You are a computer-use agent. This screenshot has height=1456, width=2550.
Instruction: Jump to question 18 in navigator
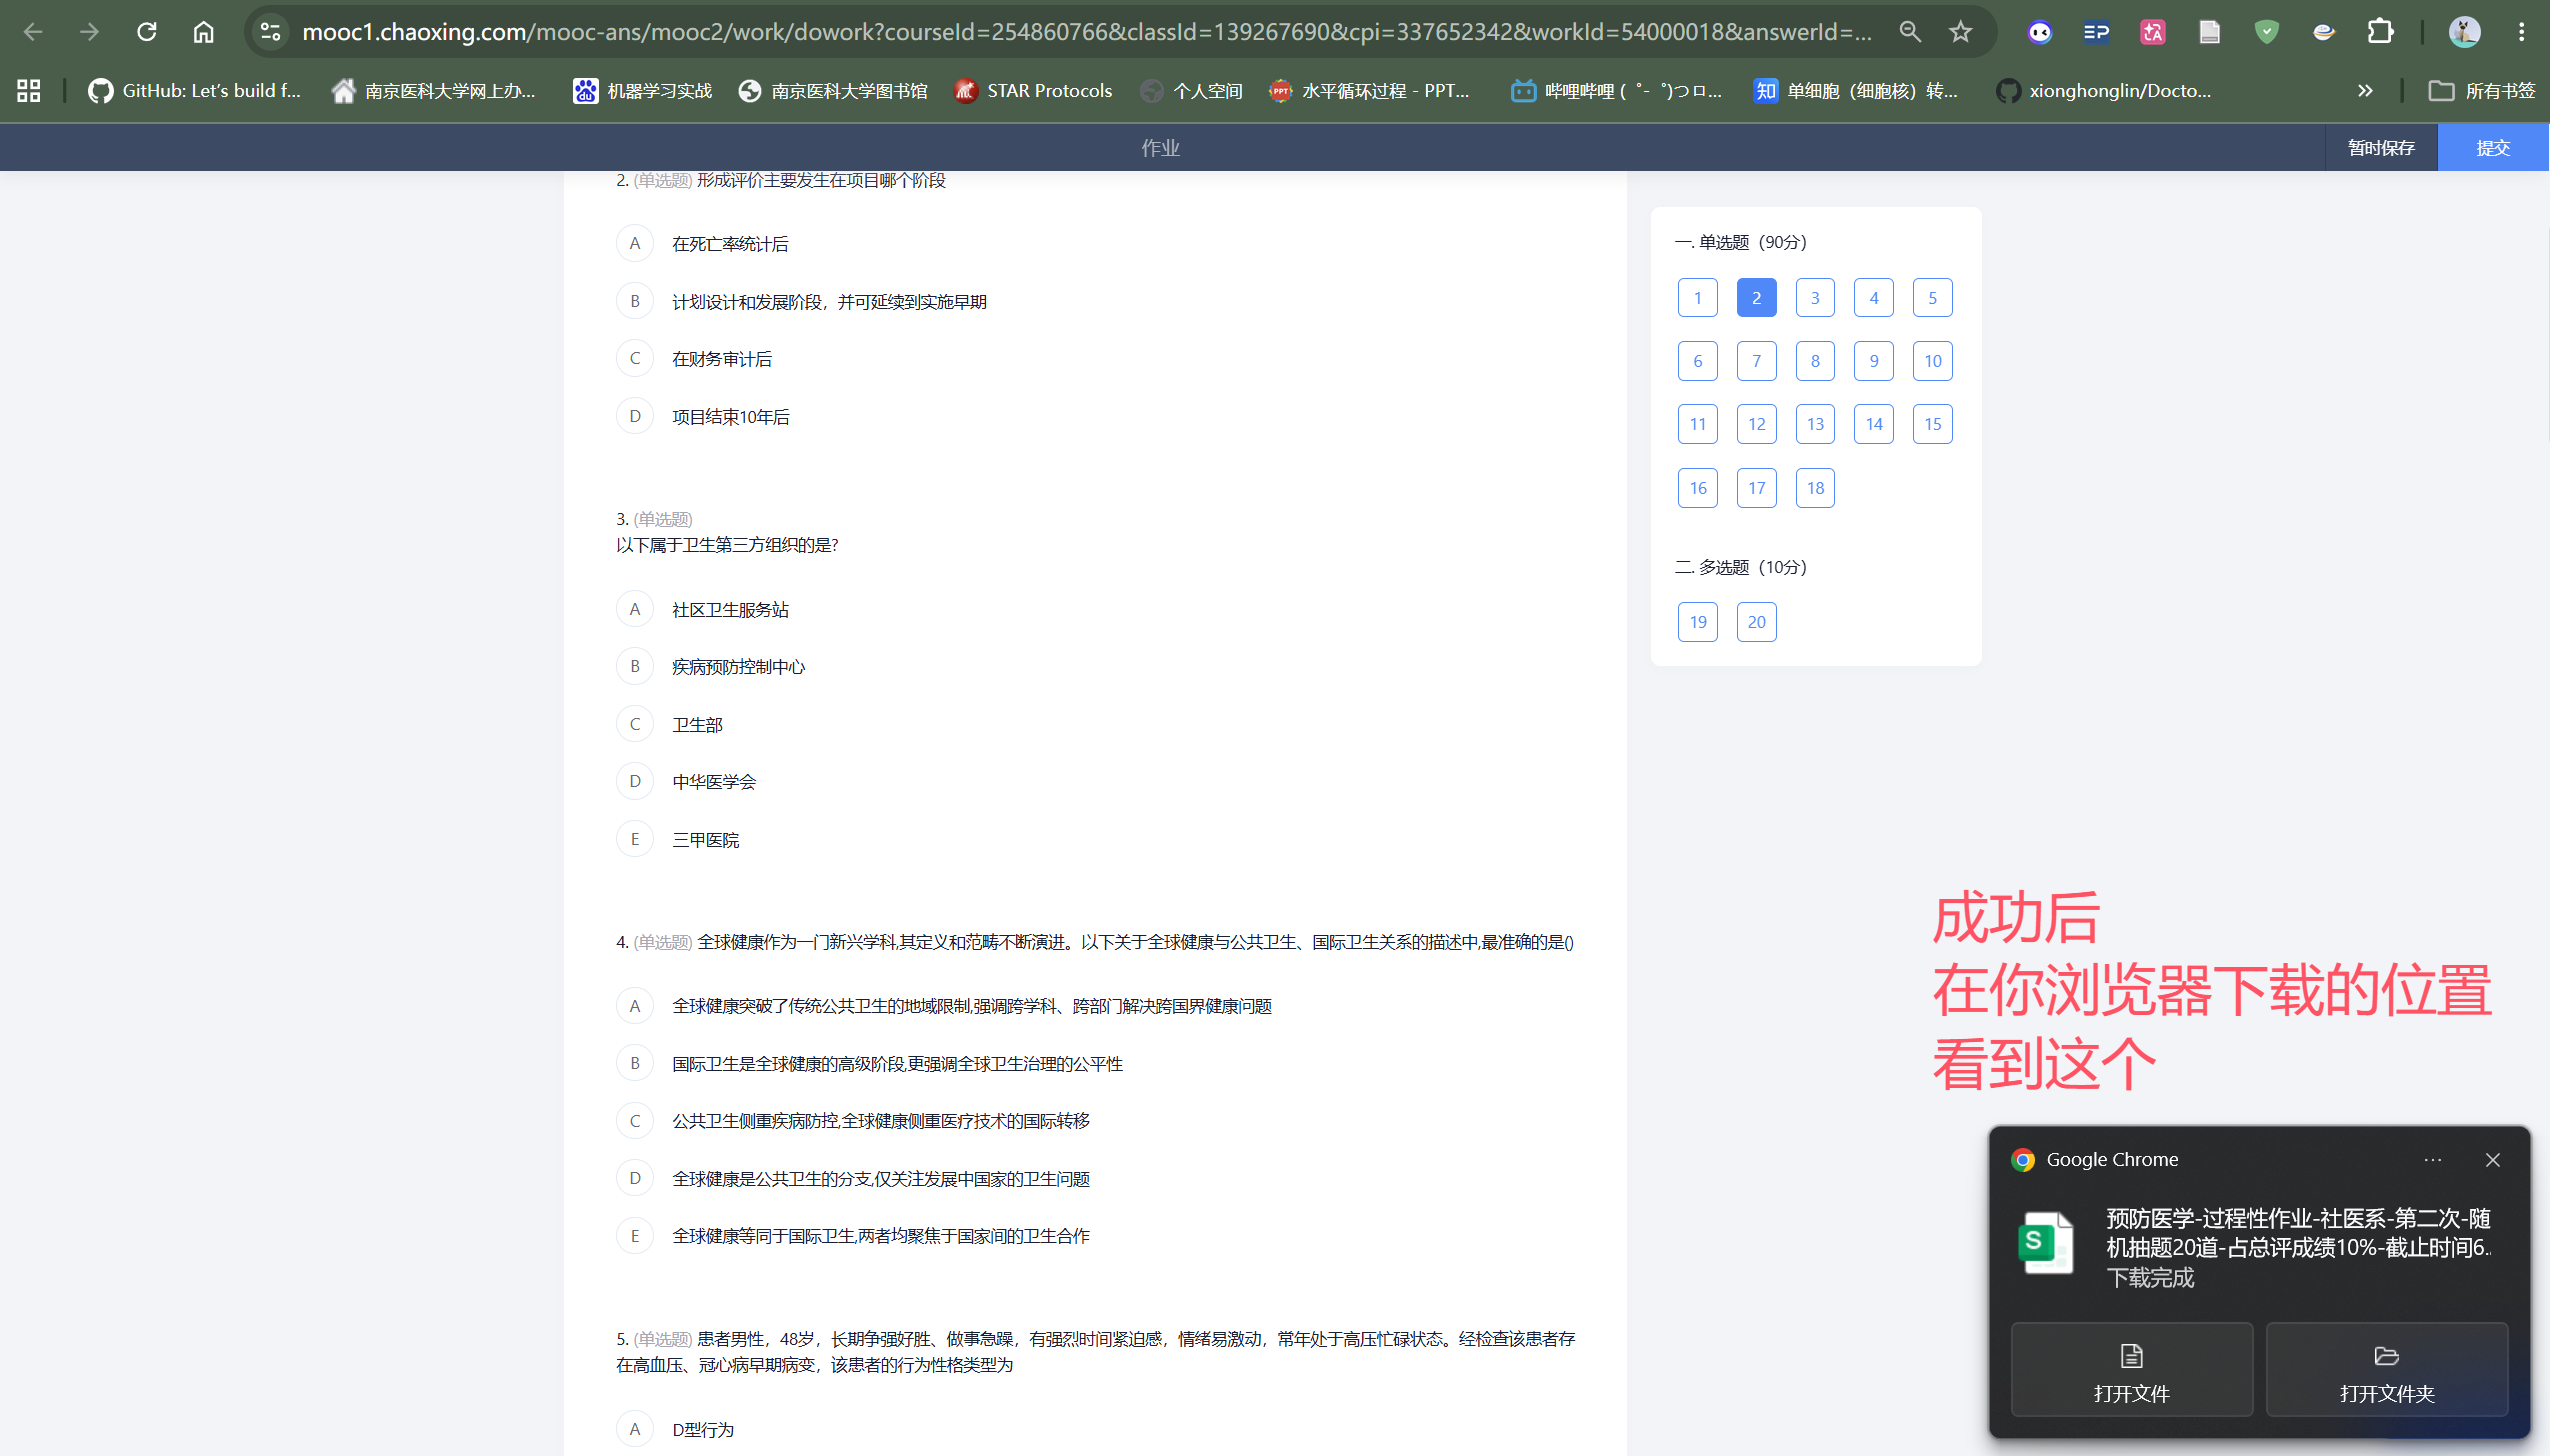1816,488
